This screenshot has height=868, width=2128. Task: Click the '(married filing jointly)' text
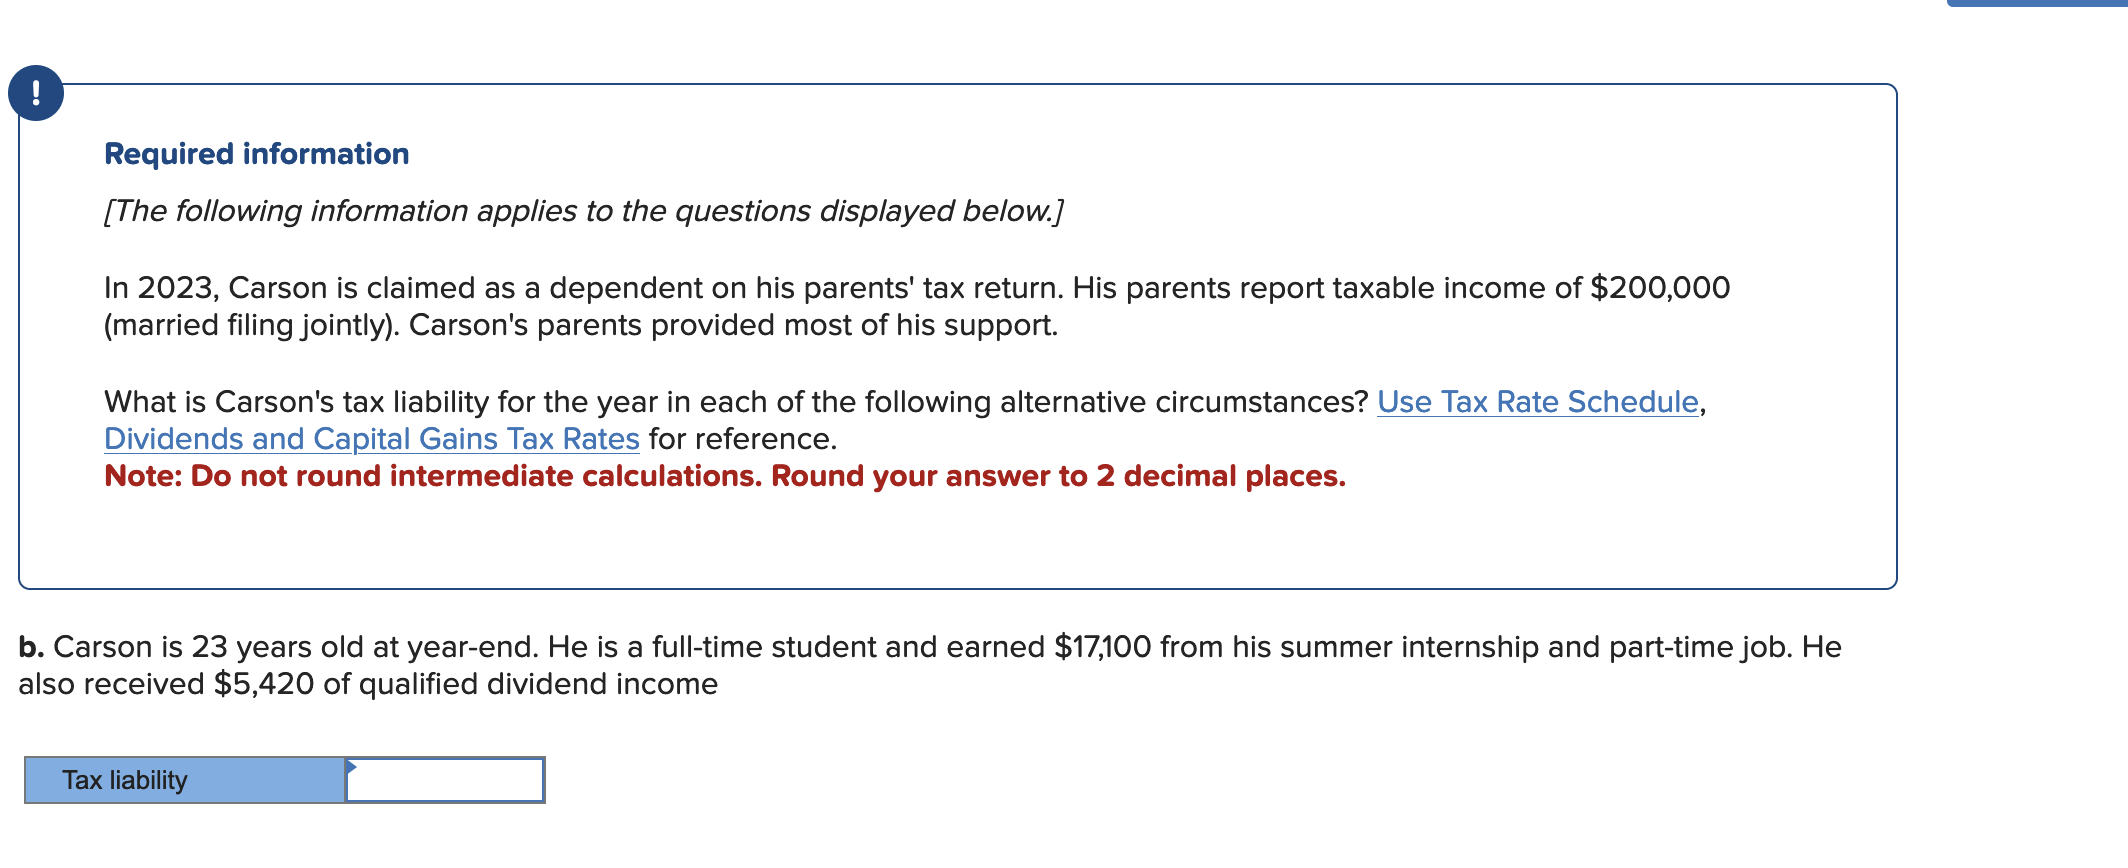(251, 325)
